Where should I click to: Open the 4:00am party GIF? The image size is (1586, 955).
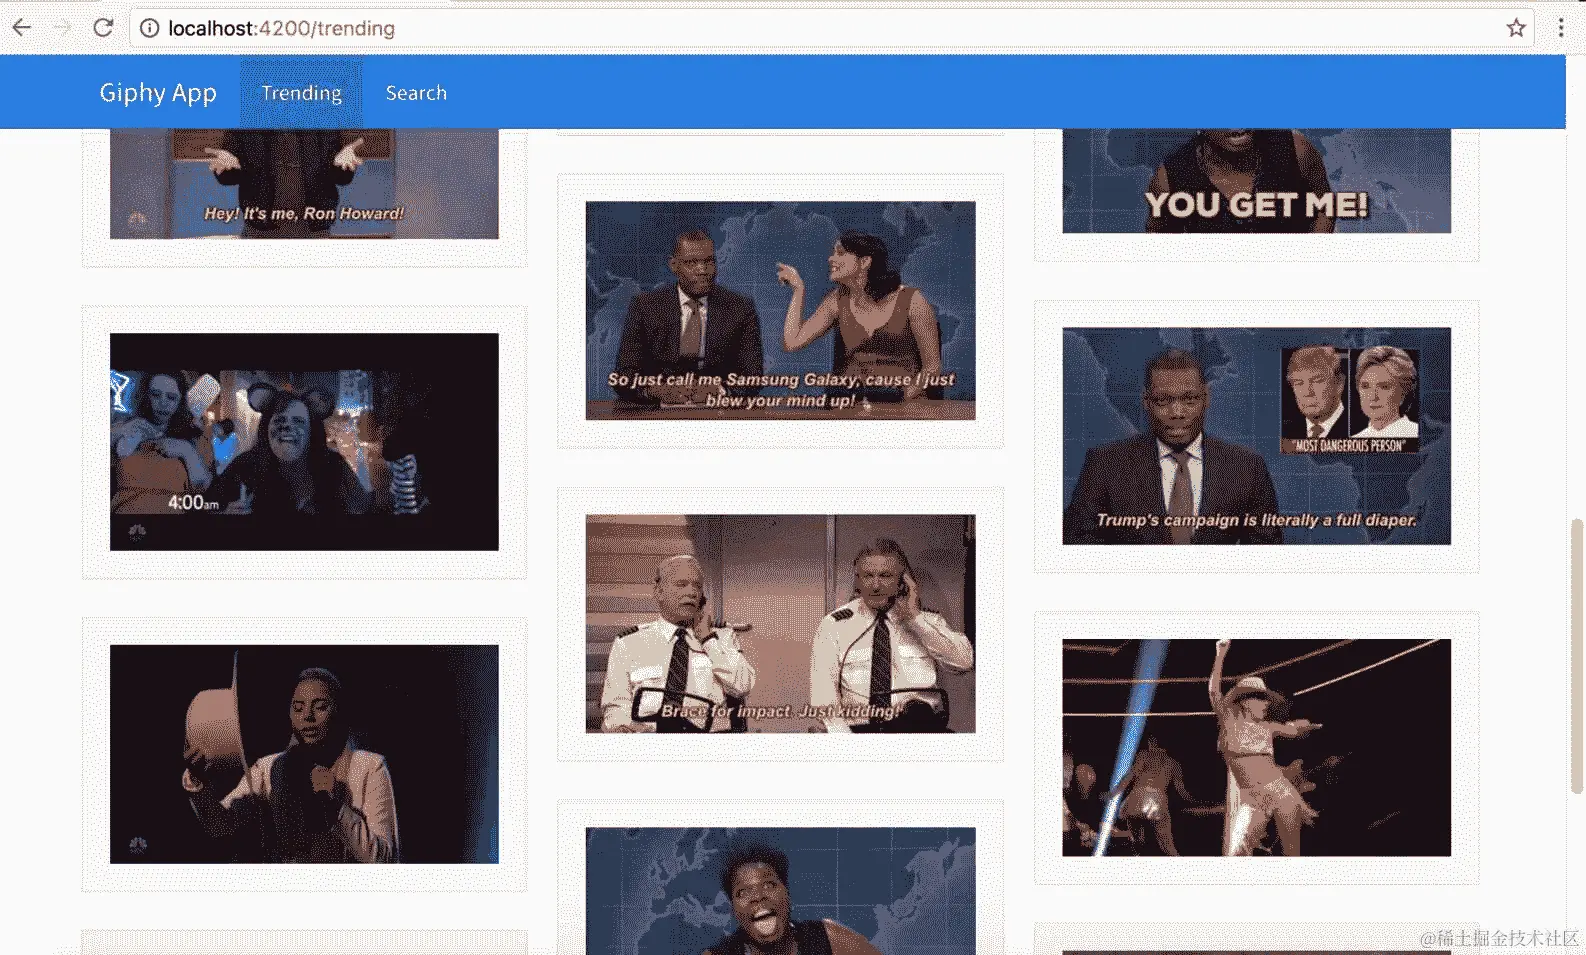point(304,442)
